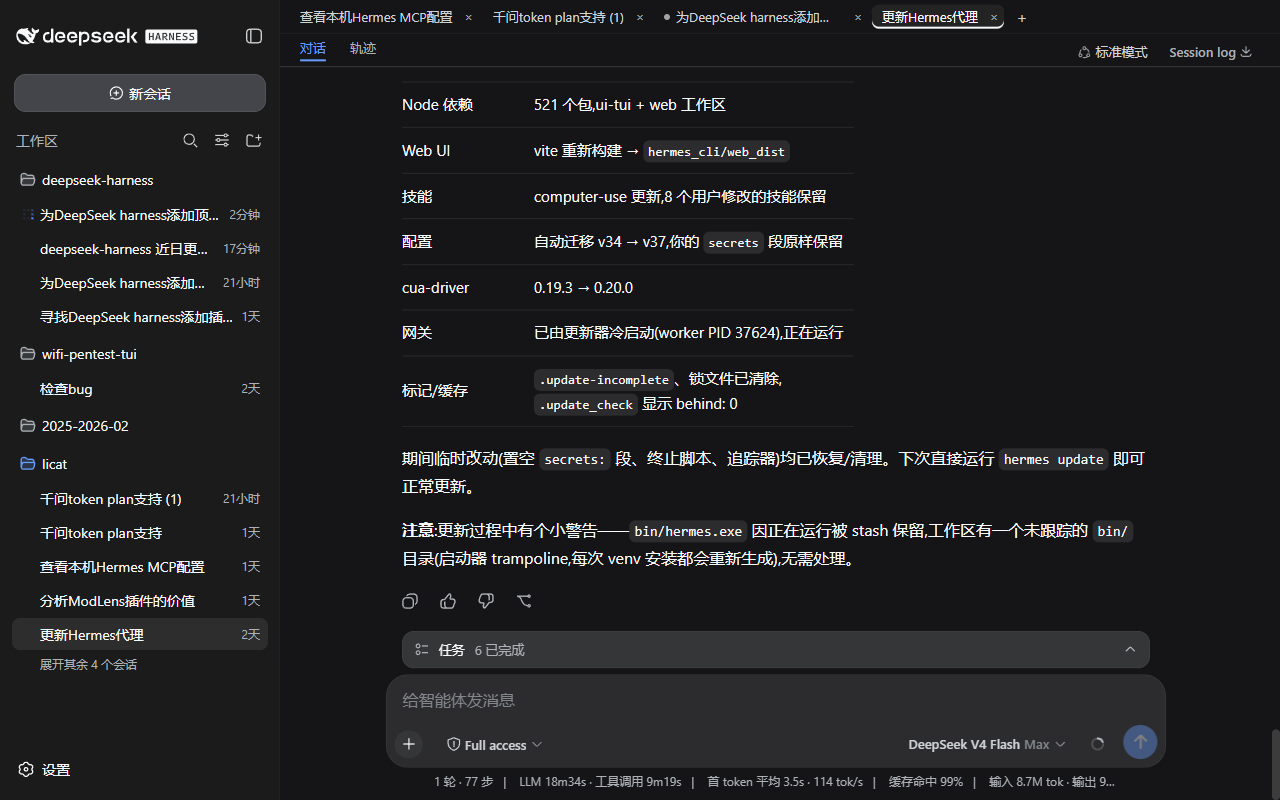Screen dimensions: 1280x800
Task: Start a 新会话
Action: click(140, 93)
